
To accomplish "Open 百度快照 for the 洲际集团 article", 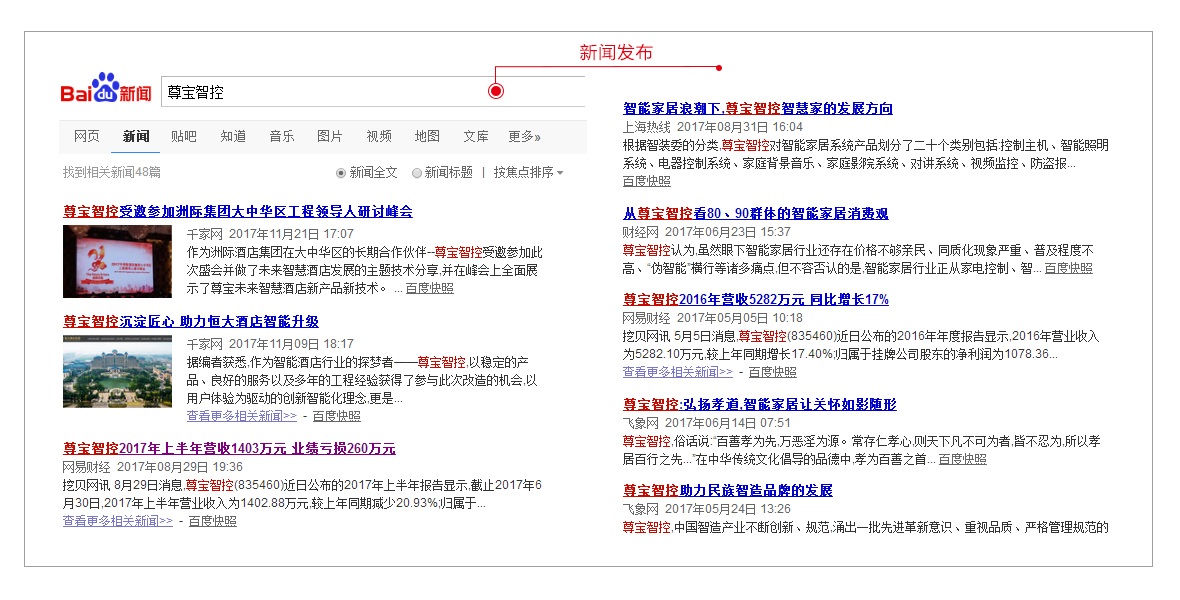I will (430, 288).
